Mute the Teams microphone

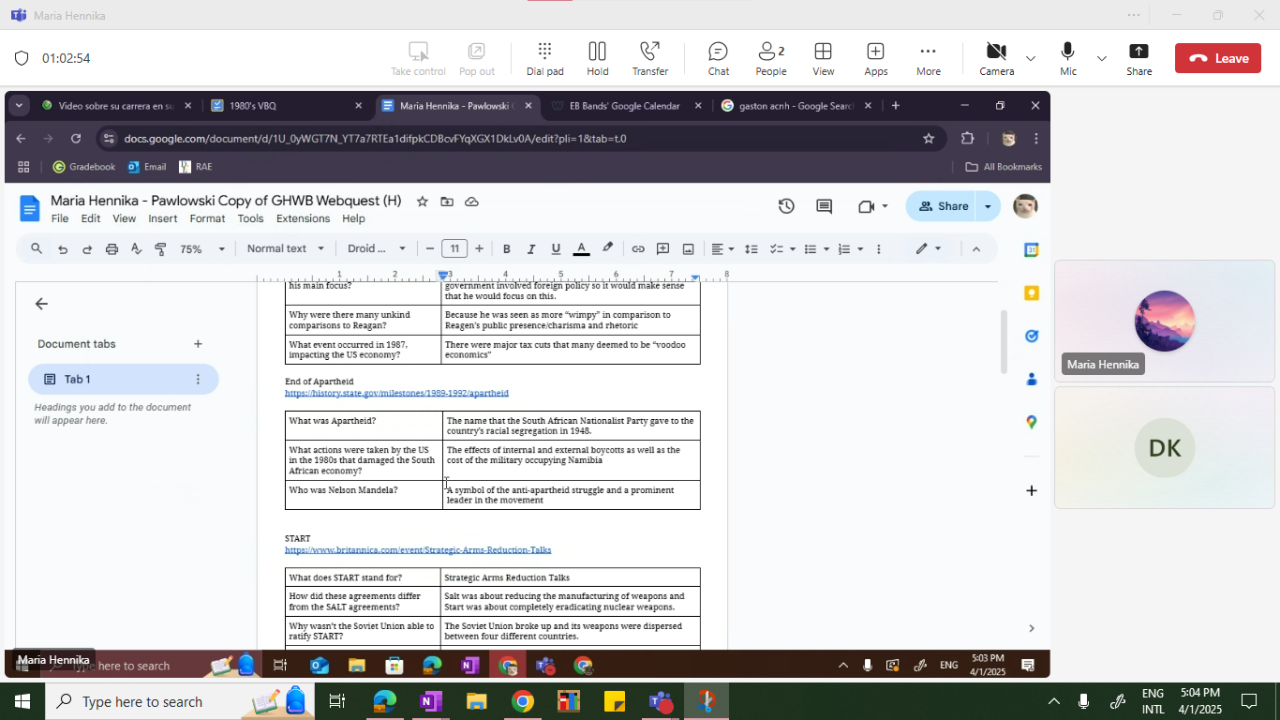[x=1068, y=58]
